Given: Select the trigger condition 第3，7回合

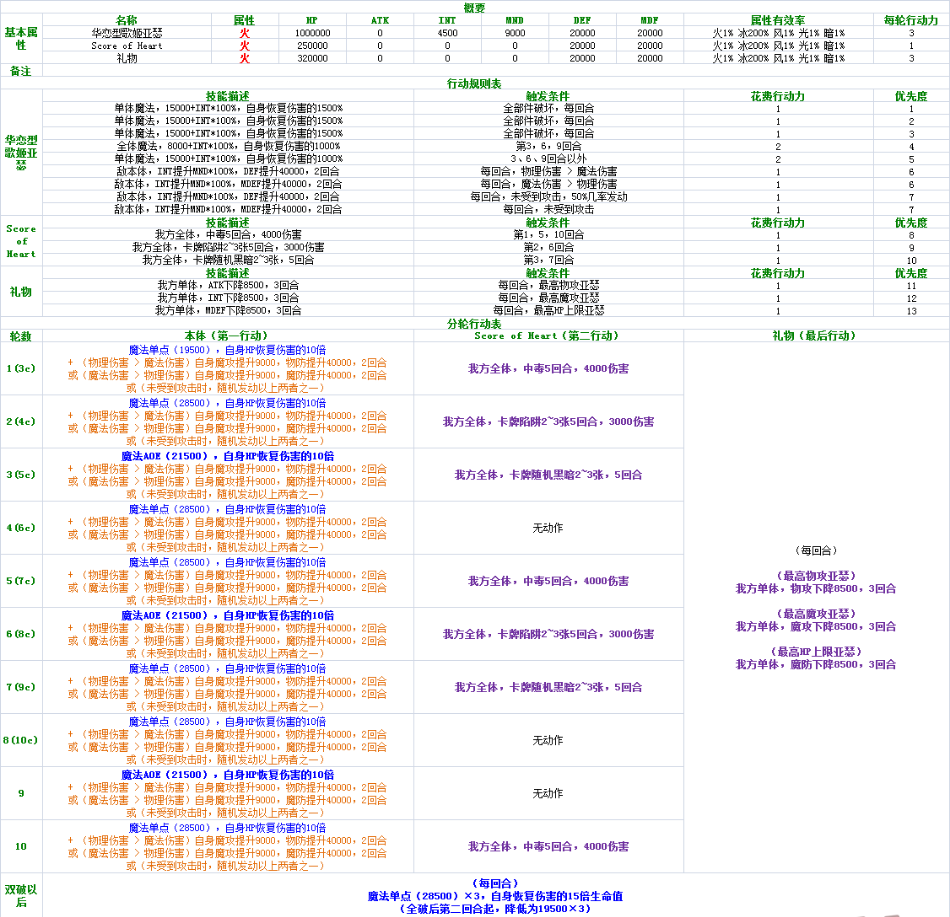Looking at the screenshot, I should (548, 260).
